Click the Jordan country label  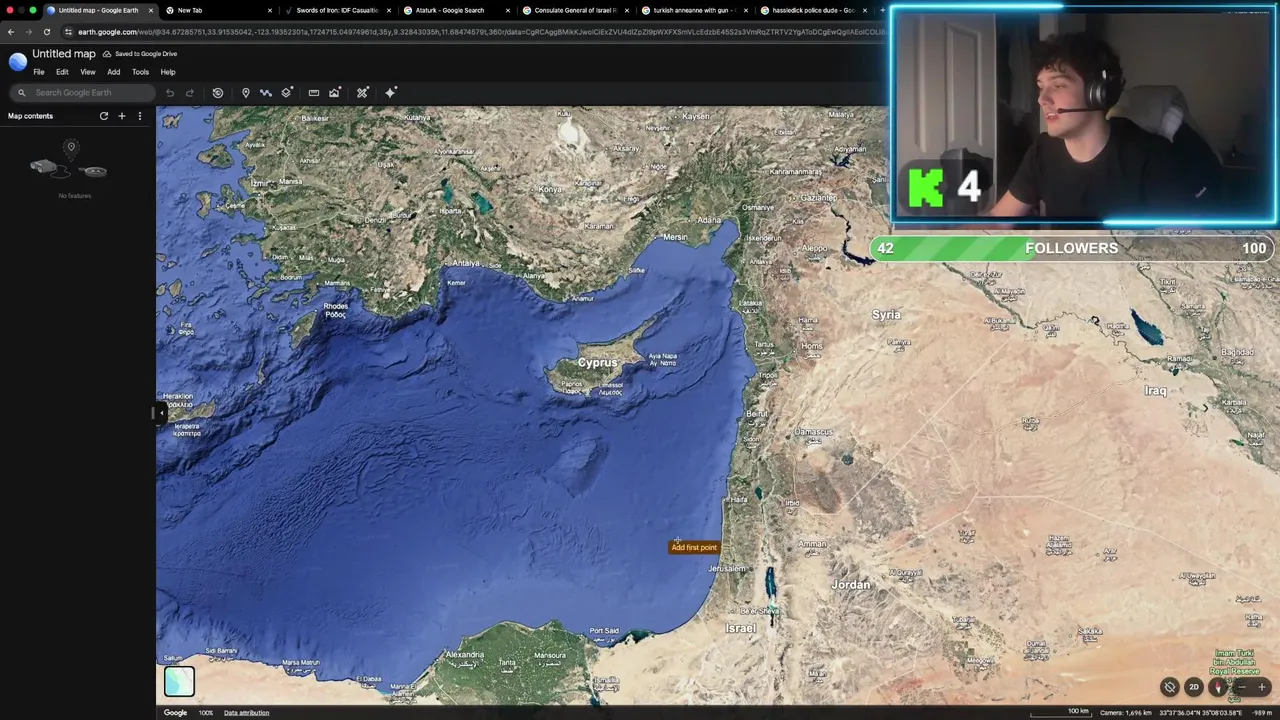851,585
